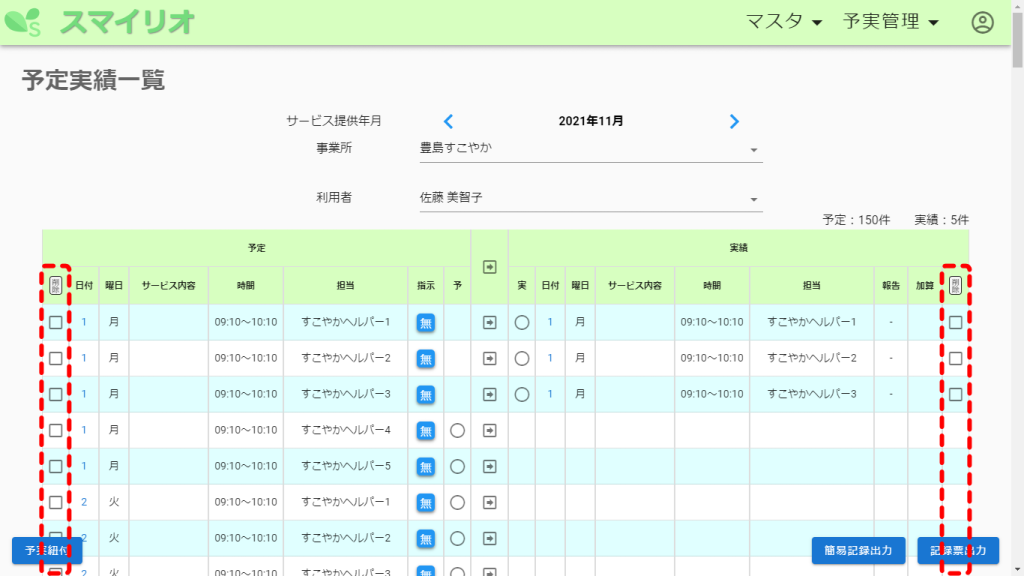Click transfer arrow for ヘルパー3 day 1 row

coord(490,394)
